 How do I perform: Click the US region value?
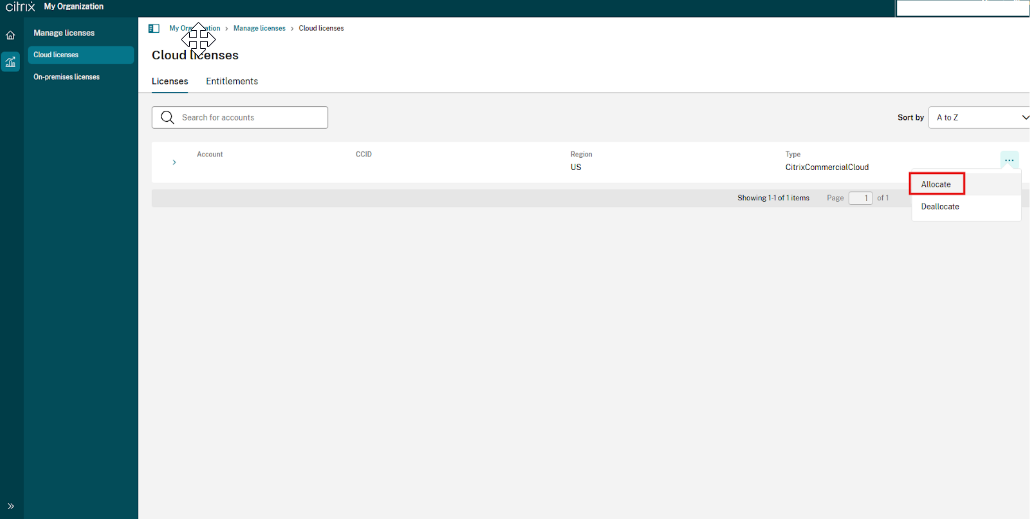[x=576, y=167]
